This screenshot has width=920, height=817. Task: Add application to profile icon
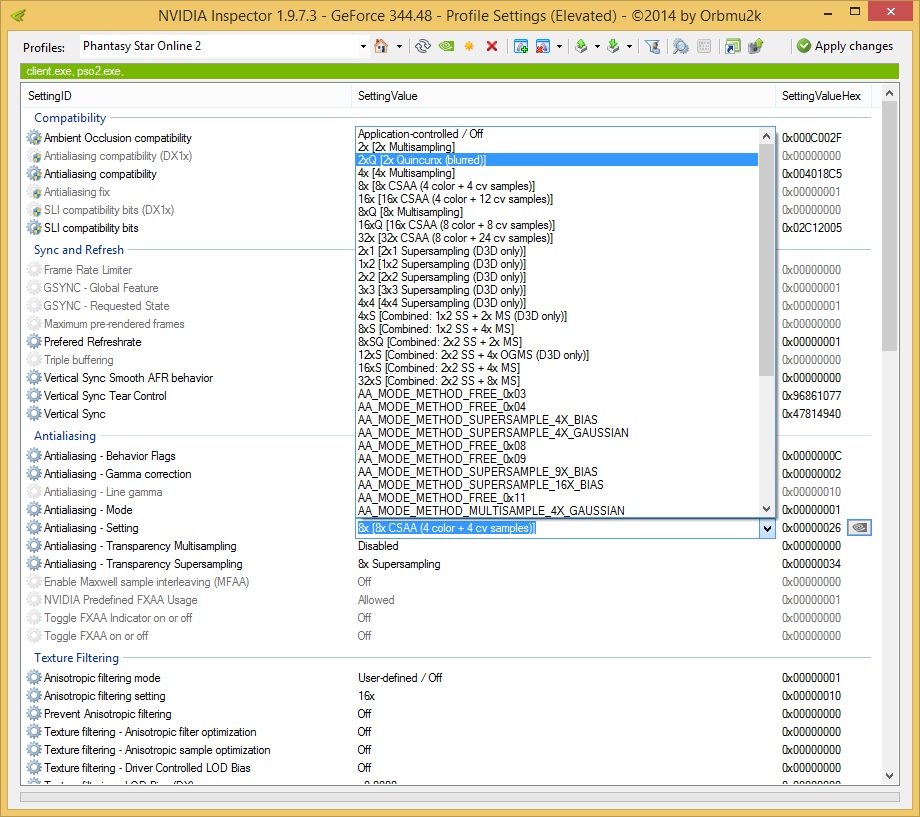[x=520, y=46]
